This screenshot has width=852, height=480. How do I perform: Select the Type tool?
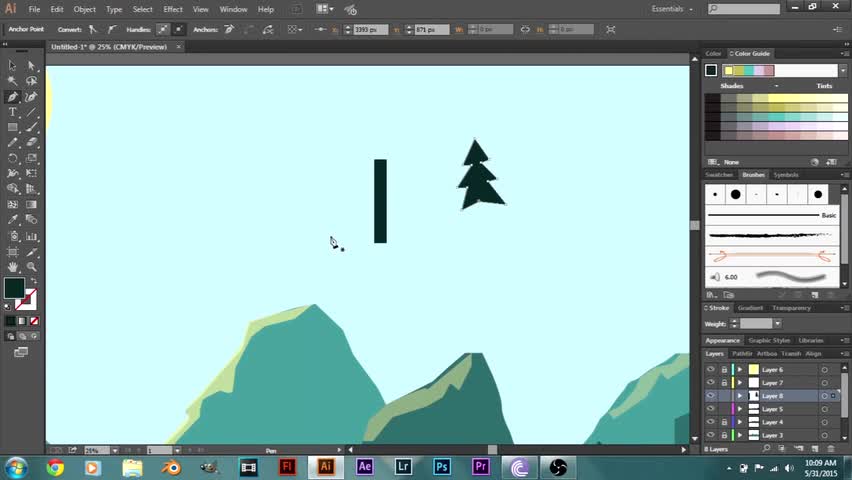12,112
